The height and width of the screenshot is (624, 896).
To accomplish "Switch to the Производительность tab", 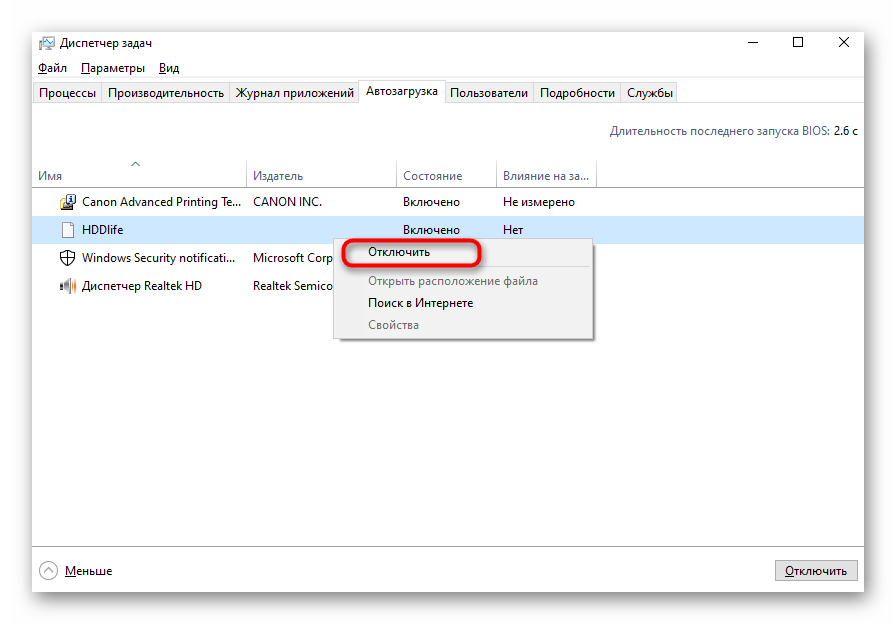I will (x=166, y=93).
